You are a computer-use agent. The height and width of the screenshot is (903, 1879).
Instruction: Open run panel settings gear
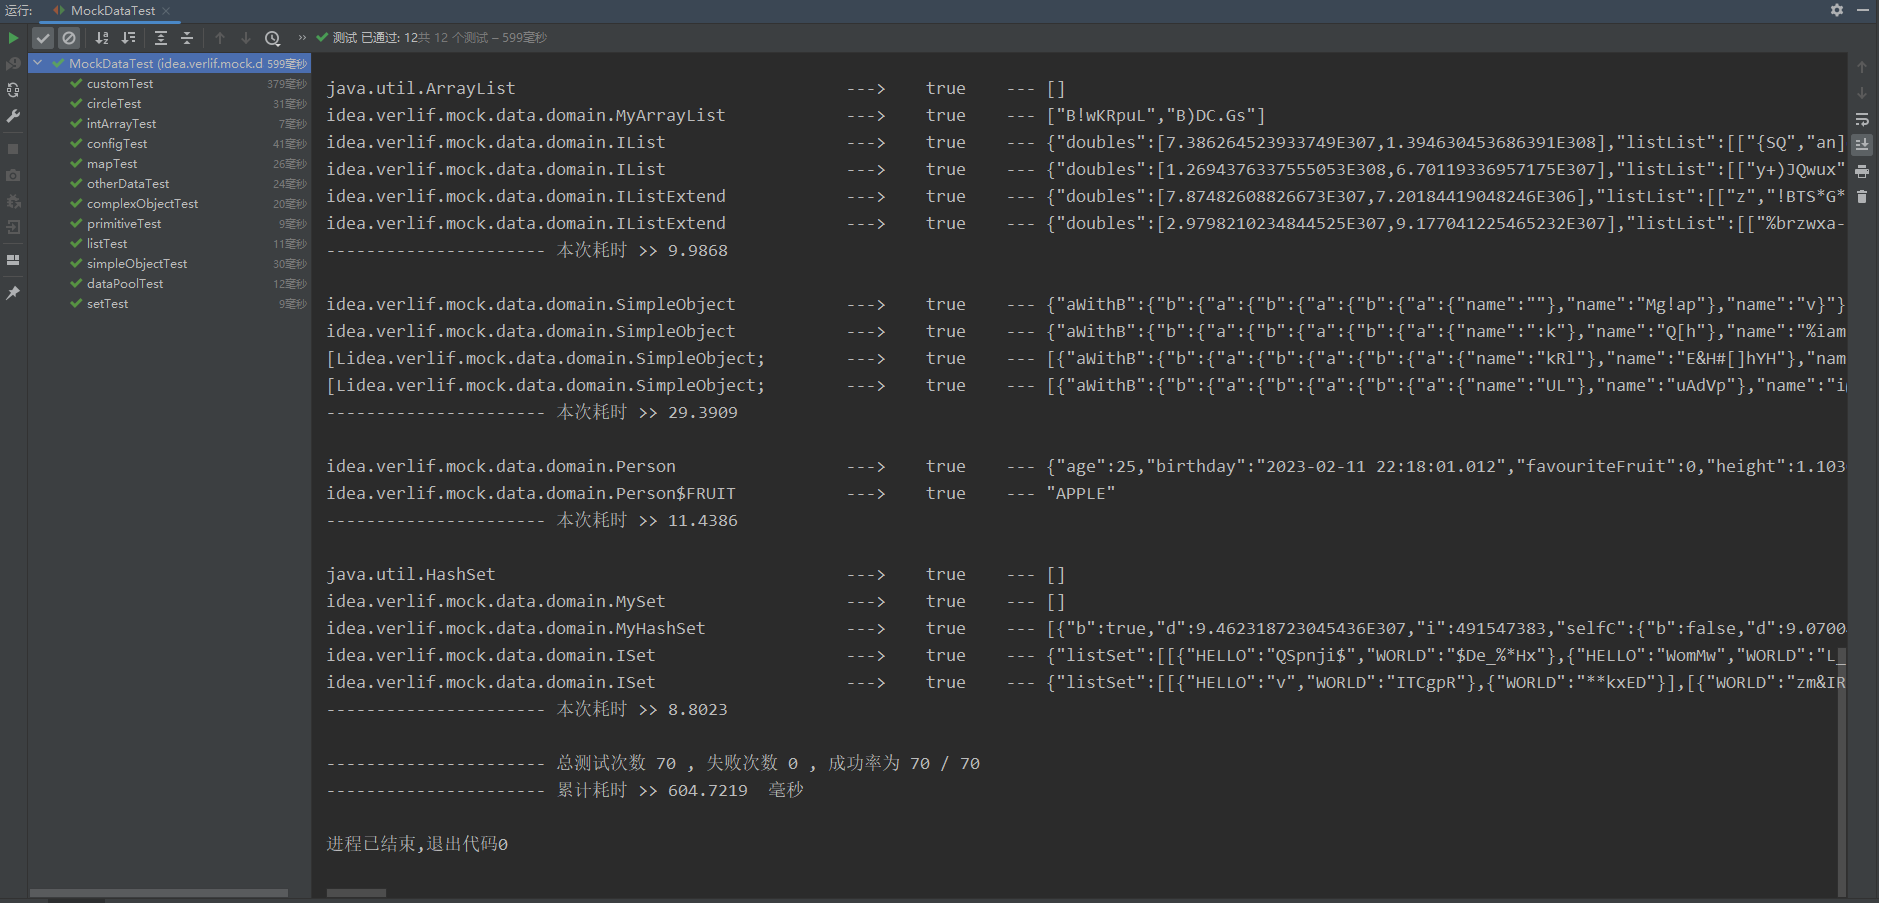(x=1837, y=10)
